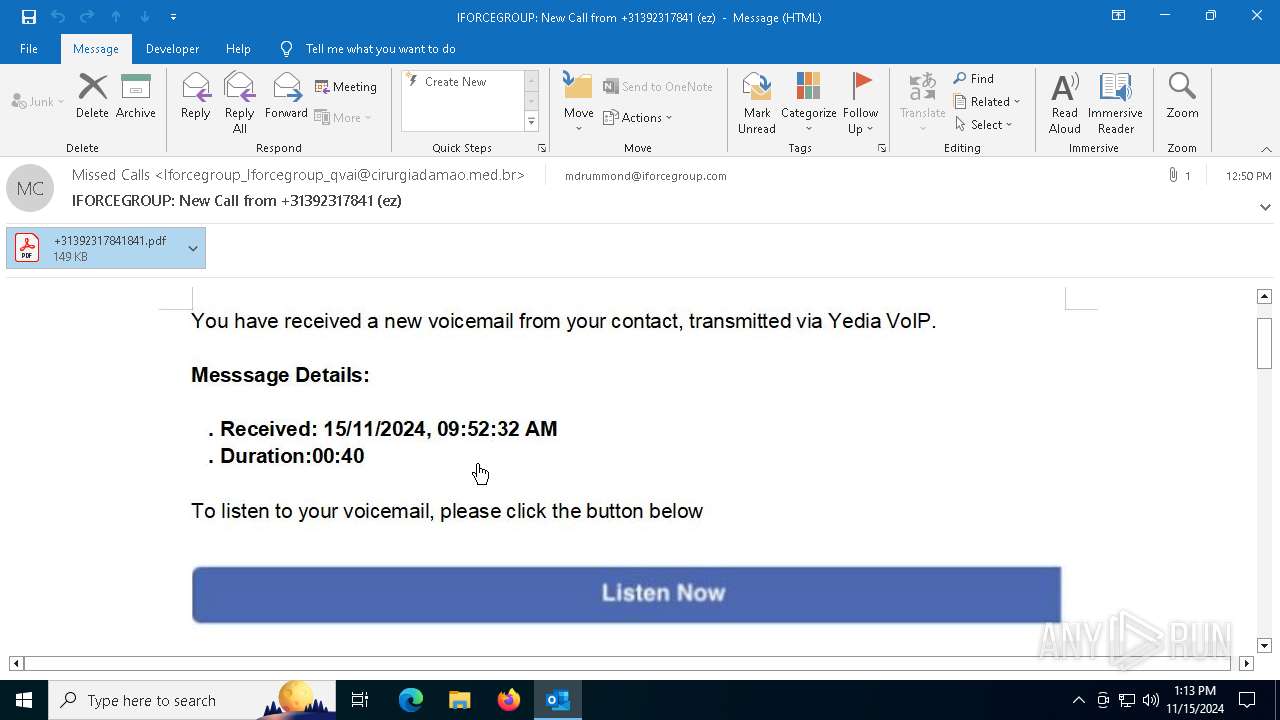The width and height of the screenshot is (1280, 720).
Task: Delete this email message
Action: pyautogui.click(x=92, y=97)
